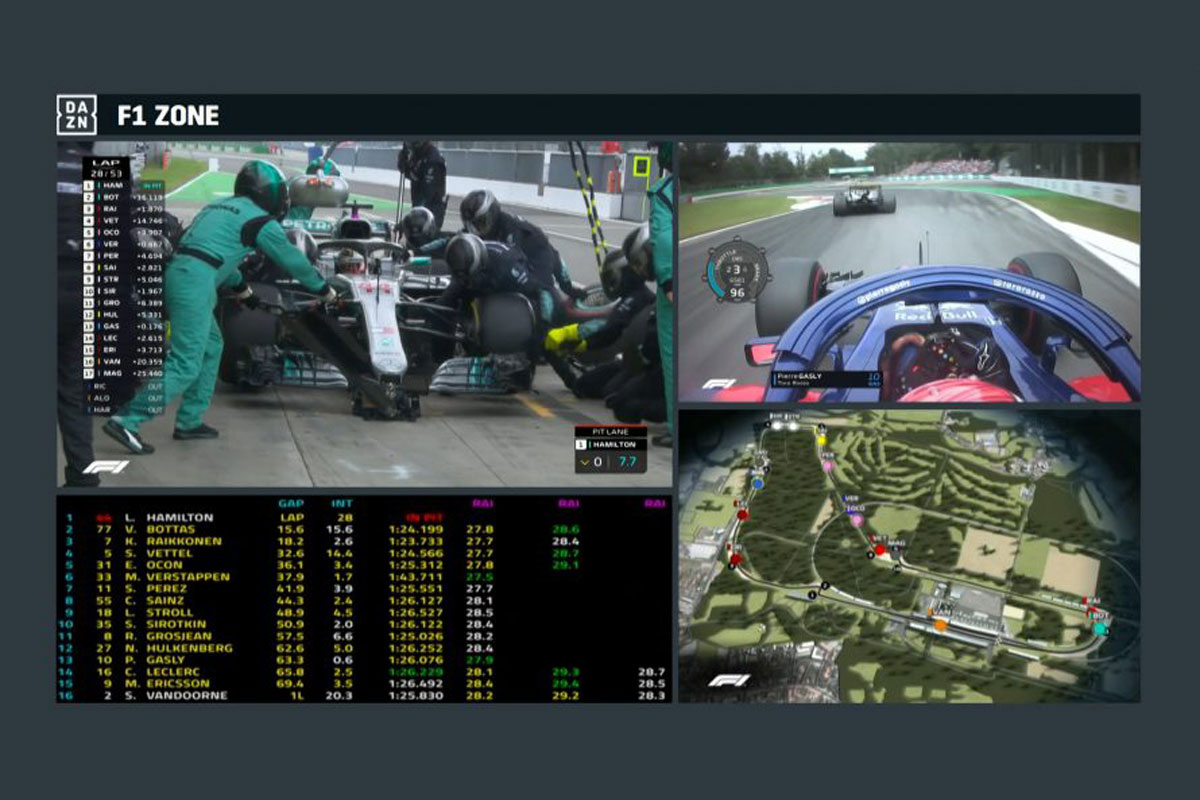
Task: Click the C. SAINZ timing table row
Action: (x=364, y=601)
